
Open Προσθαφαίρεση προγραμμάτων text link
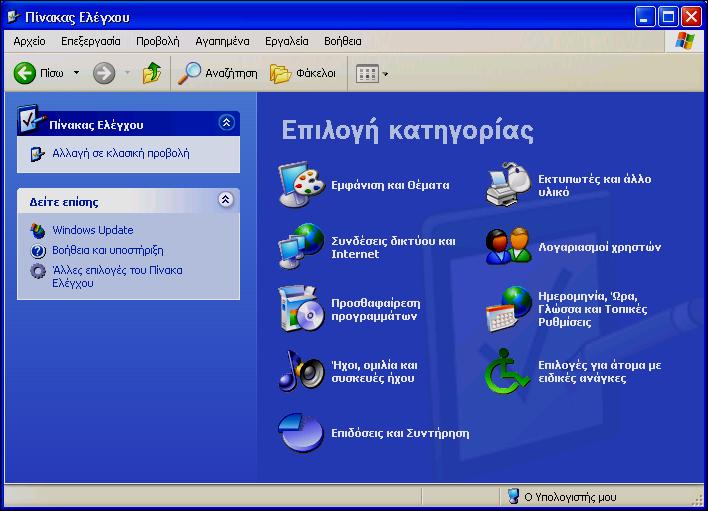point(376,310)
